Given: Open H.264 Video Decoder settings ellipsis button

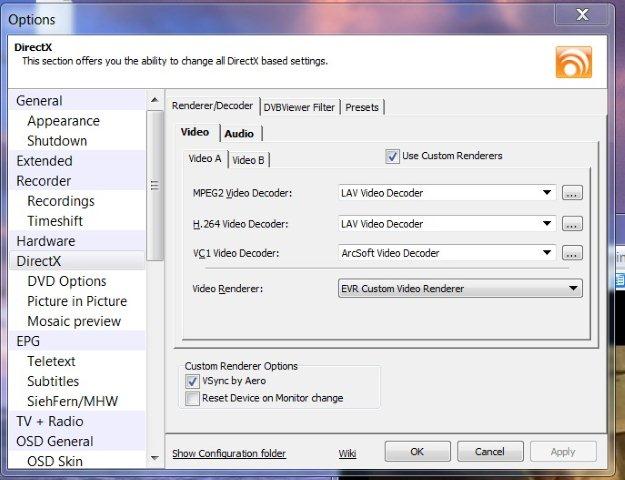Looking at the screenshot, I should [x=572, y=224].
